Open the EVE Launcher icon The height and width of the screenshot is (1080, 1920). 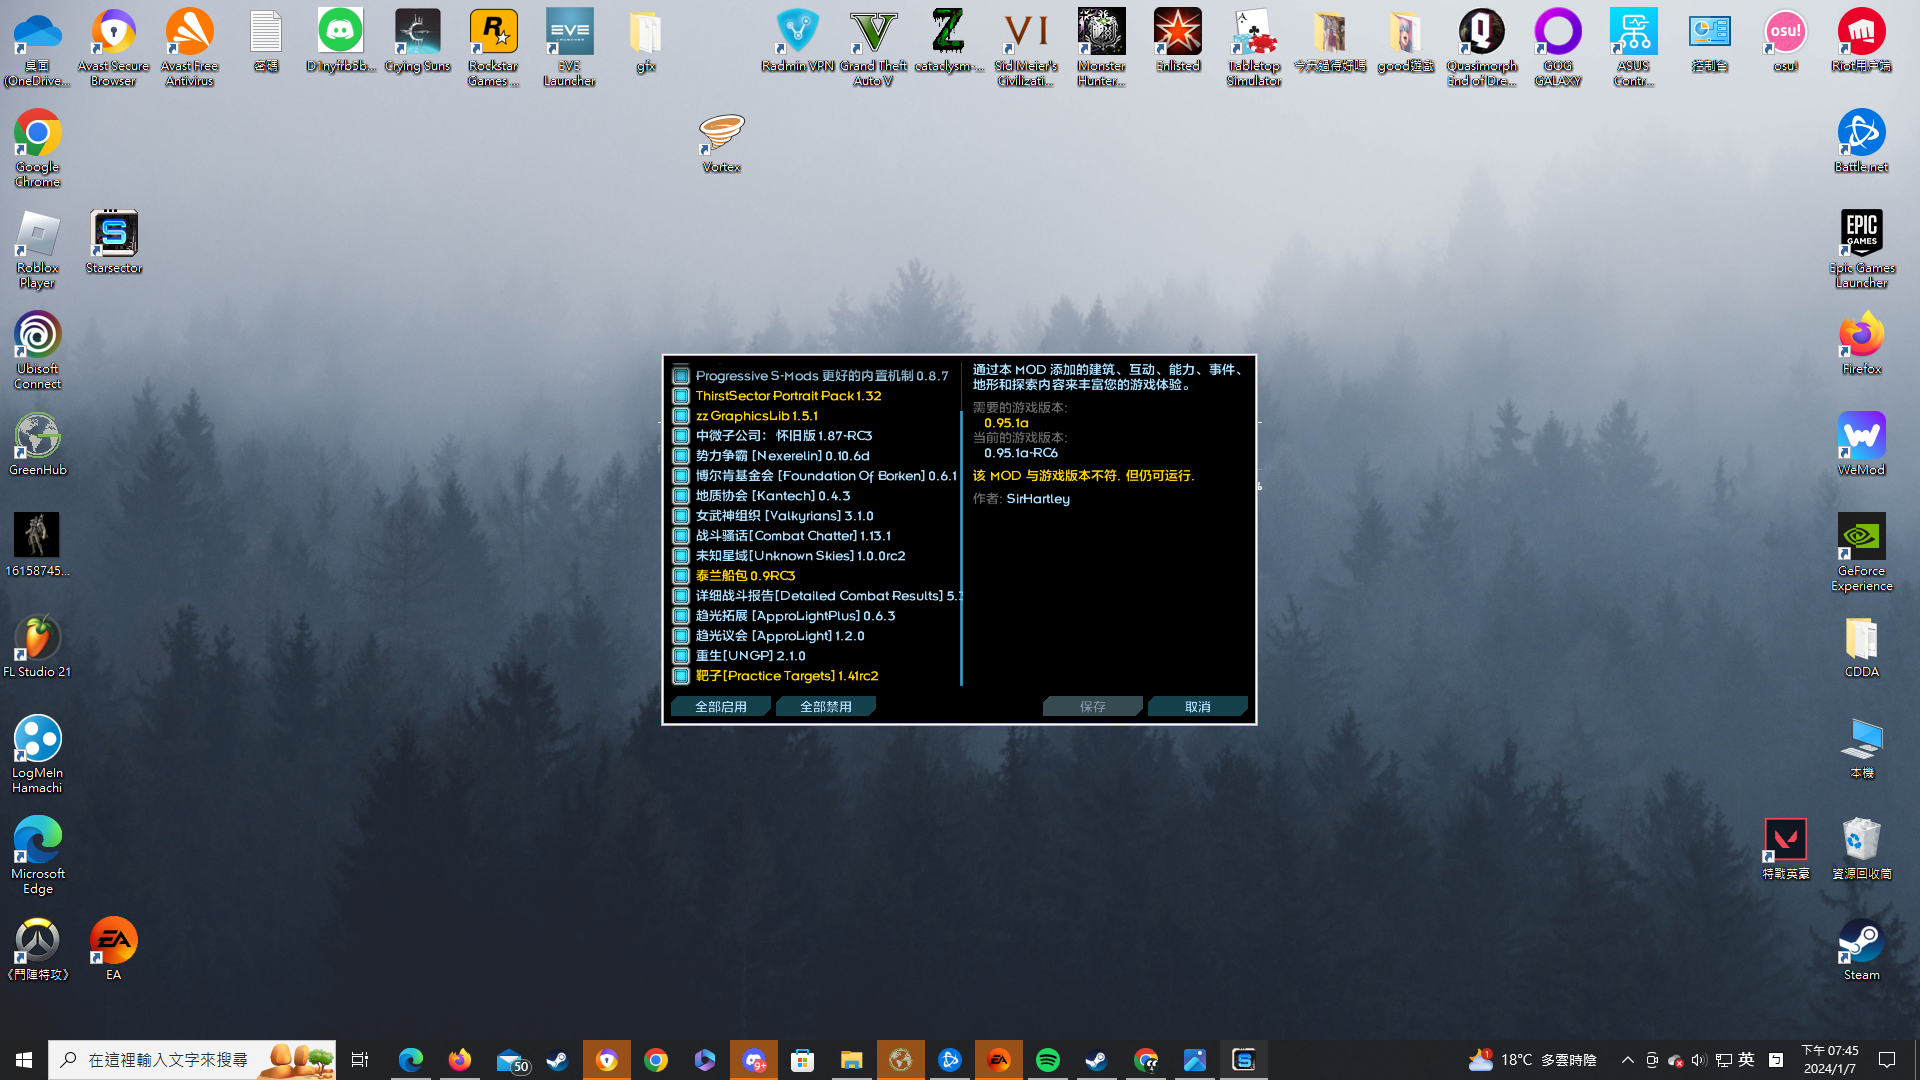point(569,33)
